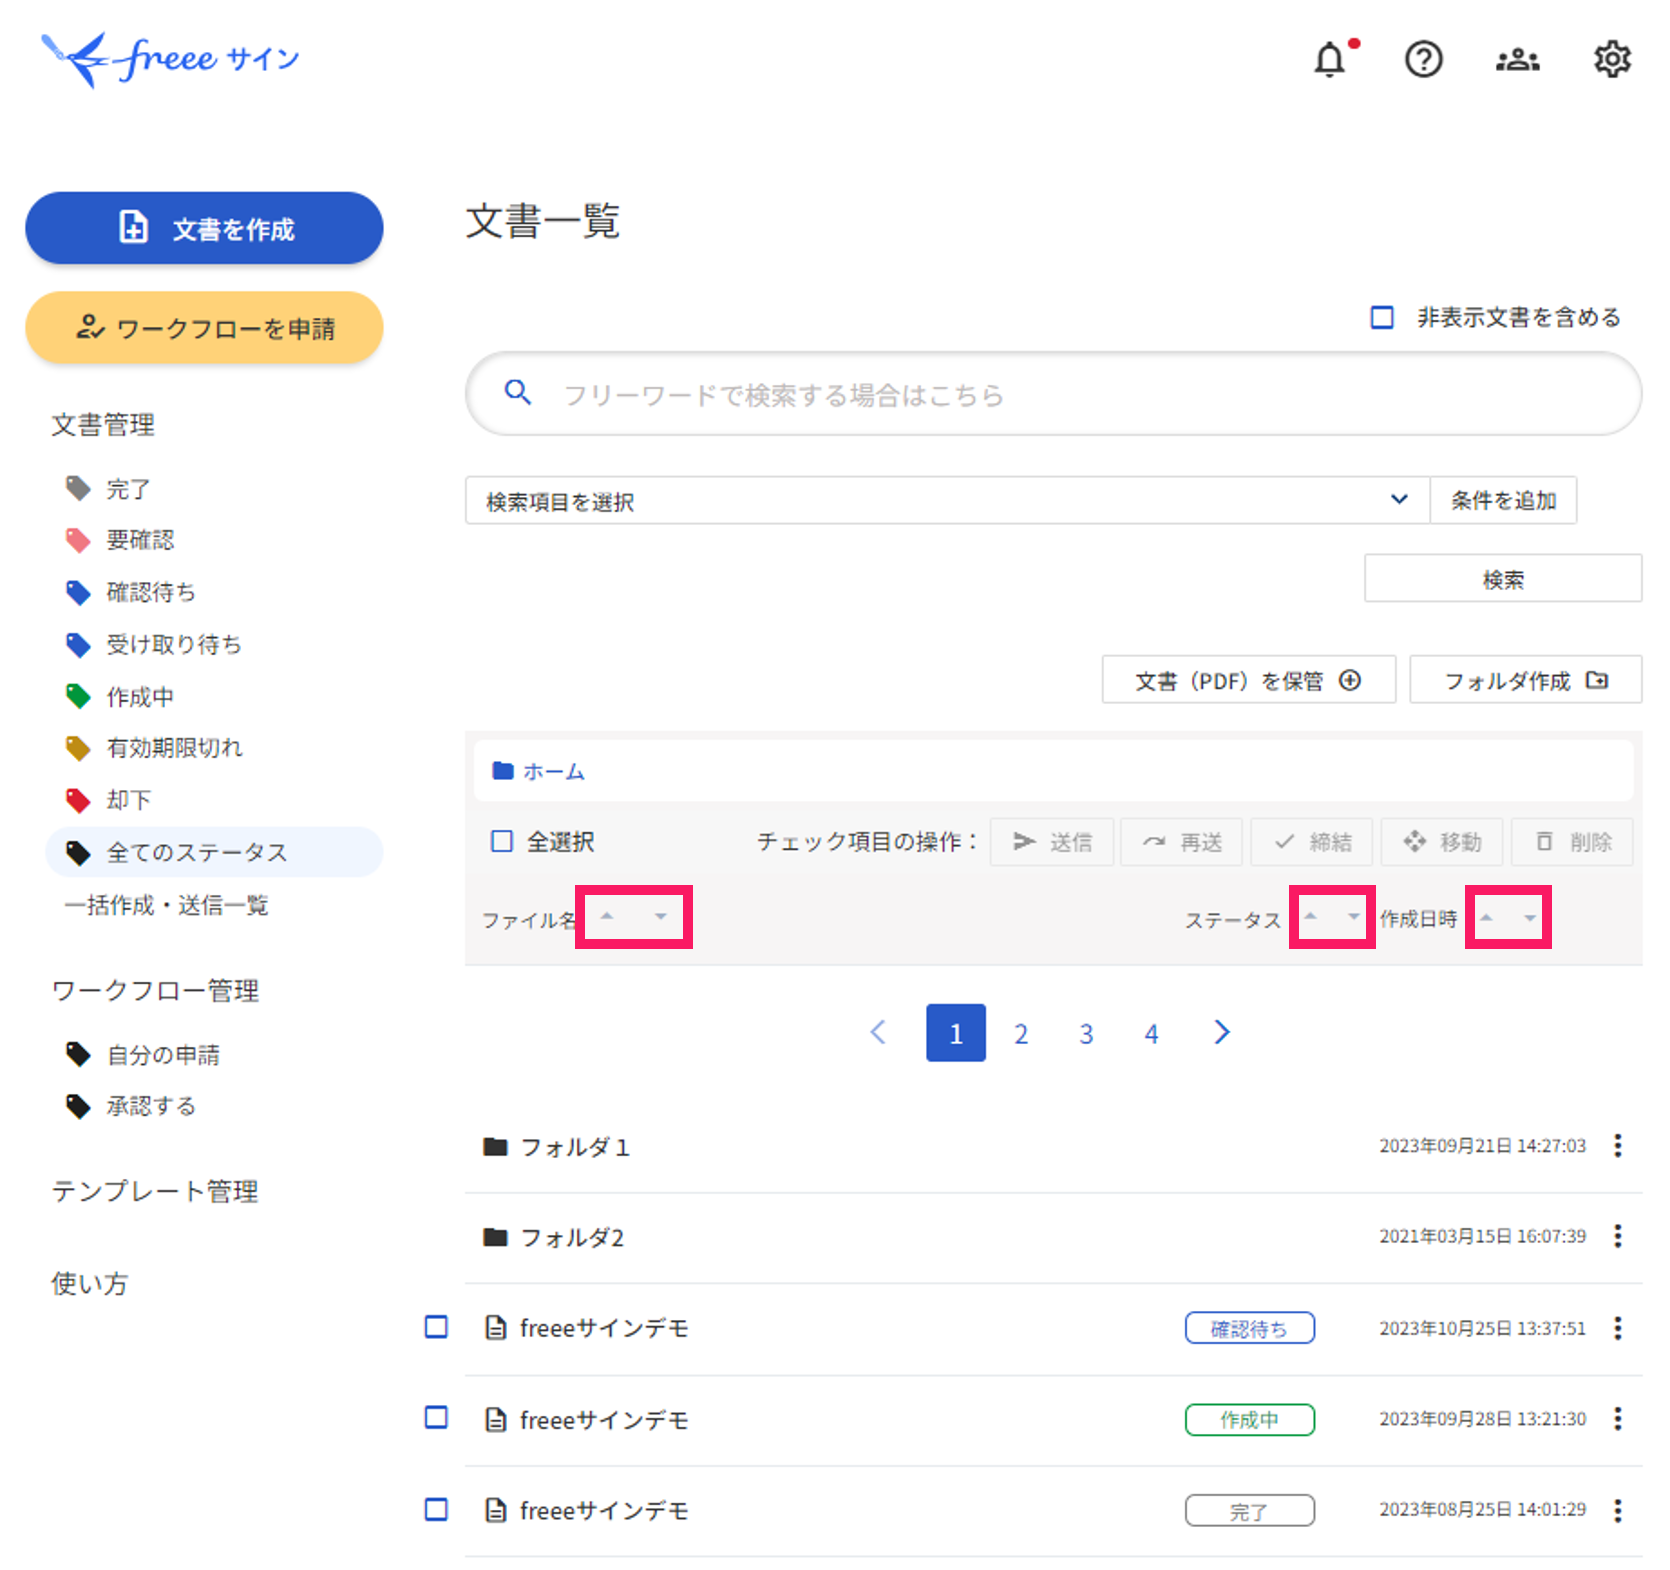Click the freee サイン logo
Screen dimensions: 1670x1570
[170, 59]
